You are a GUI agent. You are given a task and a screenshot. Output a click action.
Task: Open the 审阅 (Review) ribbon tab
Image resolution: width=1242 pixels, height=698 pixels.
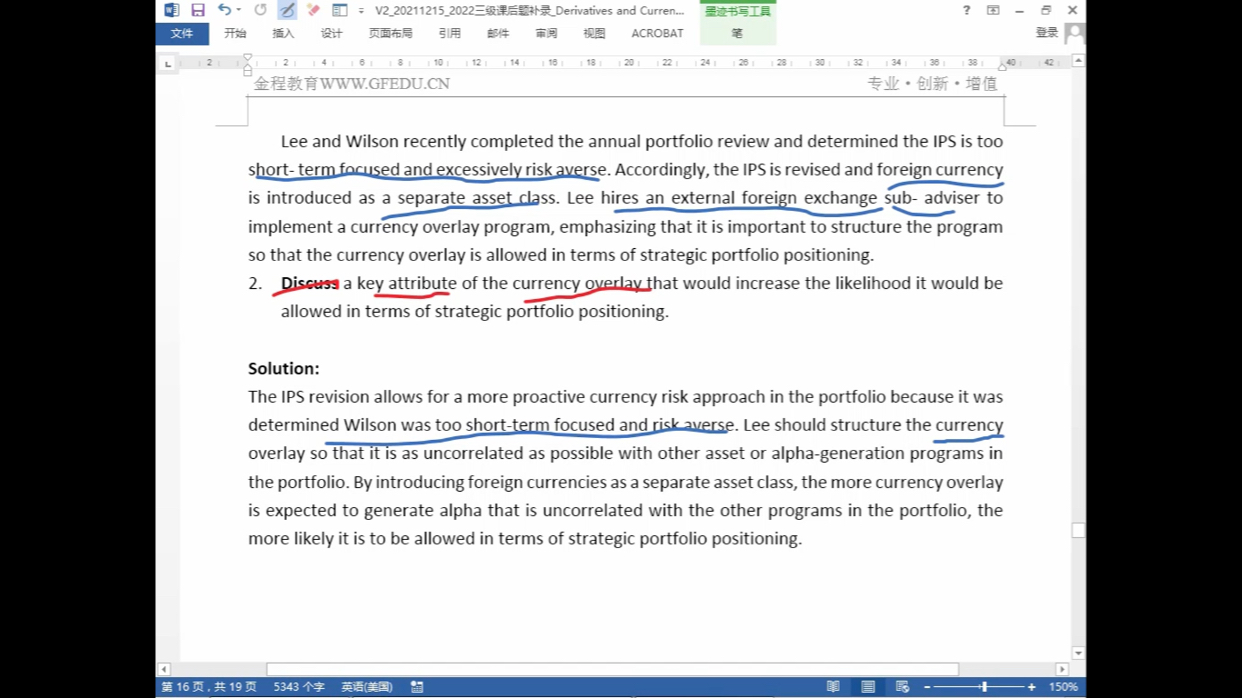point(546,33)
